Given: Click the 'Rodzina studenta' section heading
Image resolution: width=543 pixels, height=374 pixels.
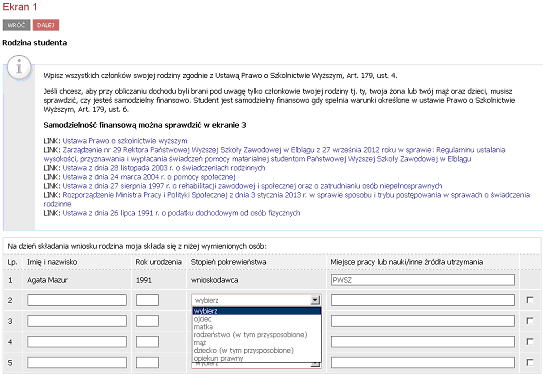Looking at the screenshot, I should (x=35, y=43).
